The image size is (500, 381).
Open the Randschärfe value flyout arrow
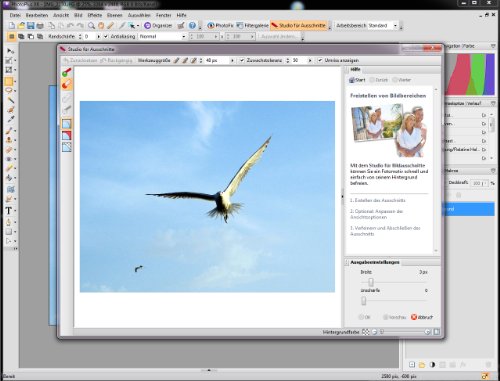click(98, 36)
